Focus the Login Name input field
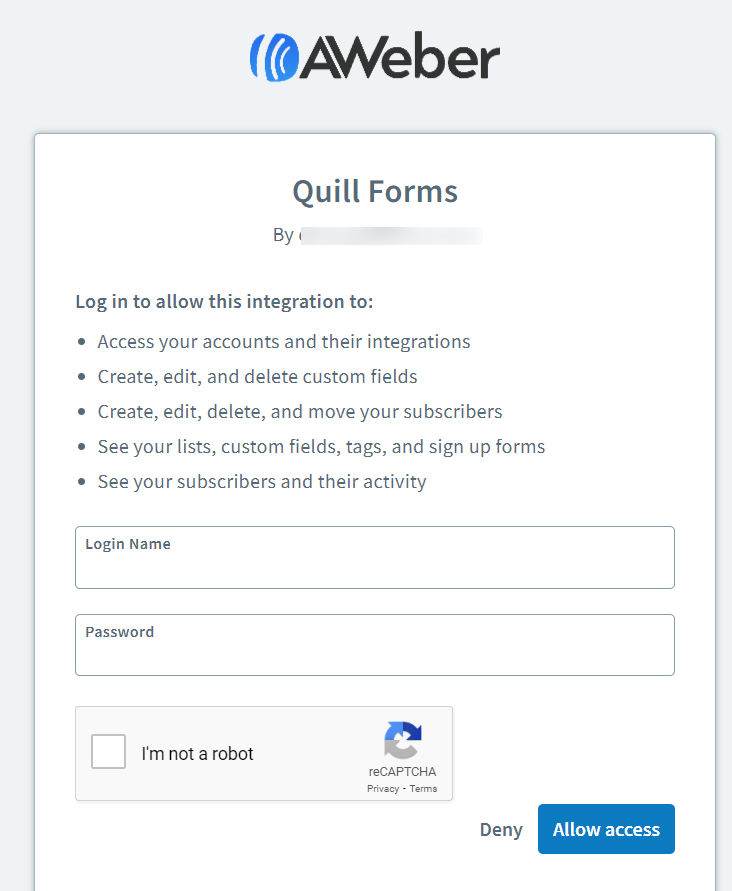Viewport: 732px width, 891px height. click(375, 557)
